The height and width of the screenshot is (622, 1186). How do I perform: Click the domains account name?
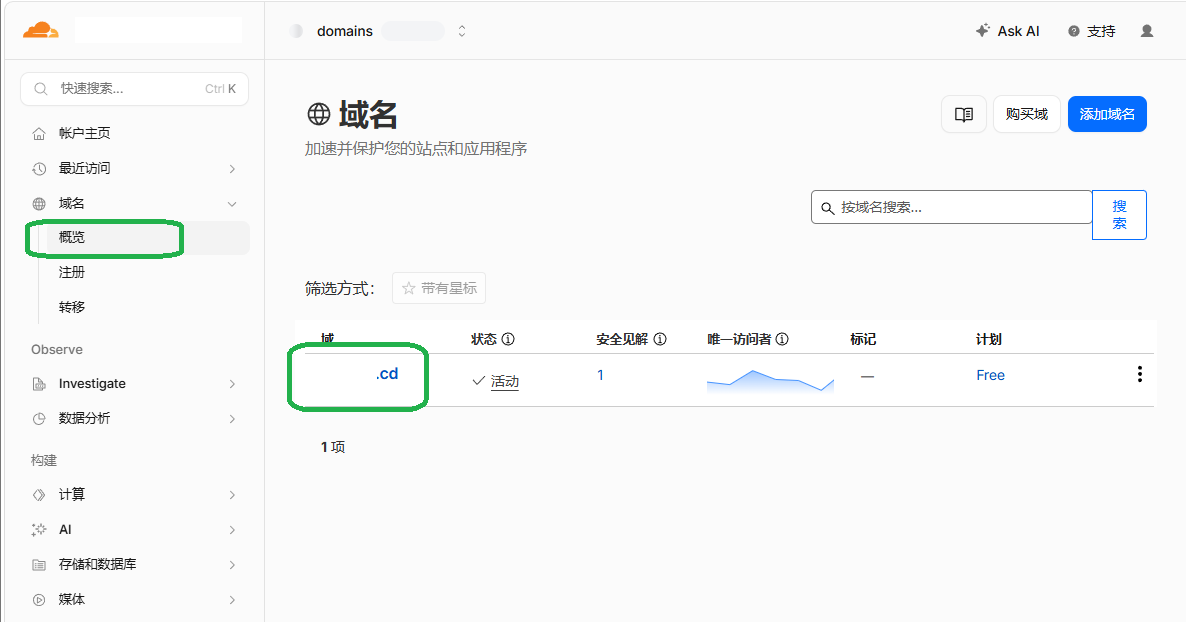pyautogui.click(x=345, y=31)
